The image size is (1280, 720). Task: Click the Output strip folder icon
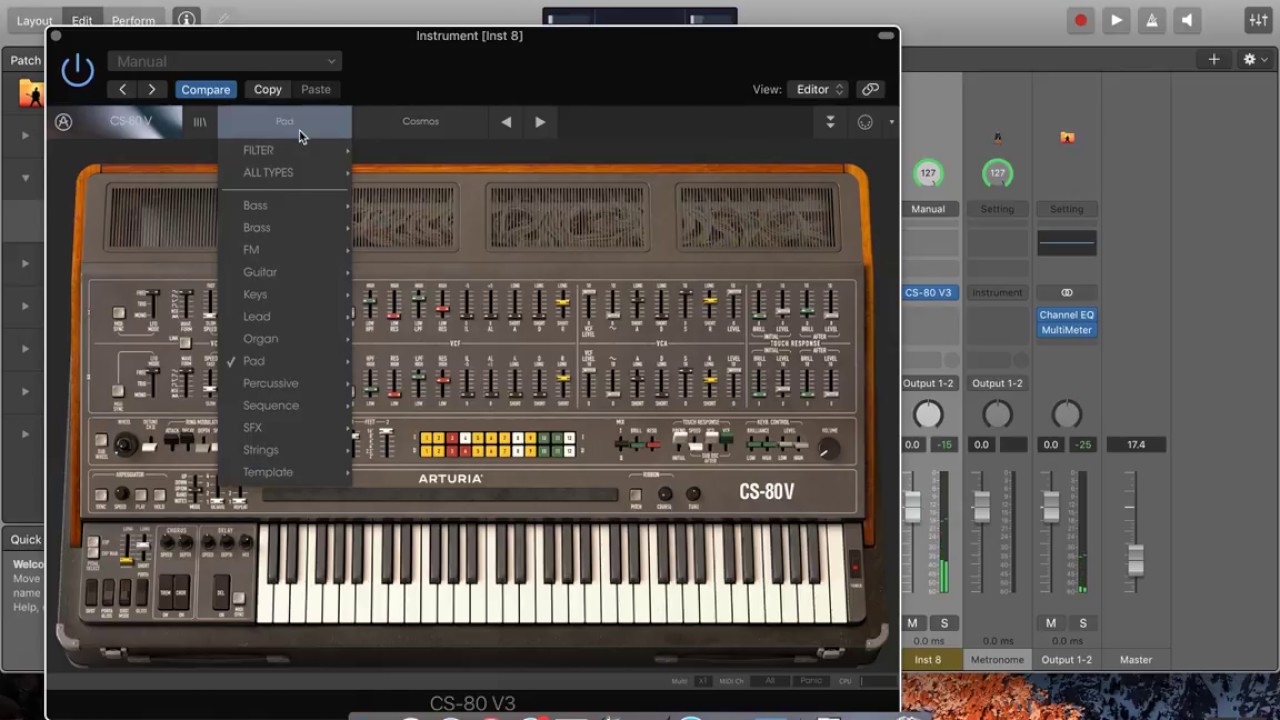pyautogui.click(x=1067, y=138)
